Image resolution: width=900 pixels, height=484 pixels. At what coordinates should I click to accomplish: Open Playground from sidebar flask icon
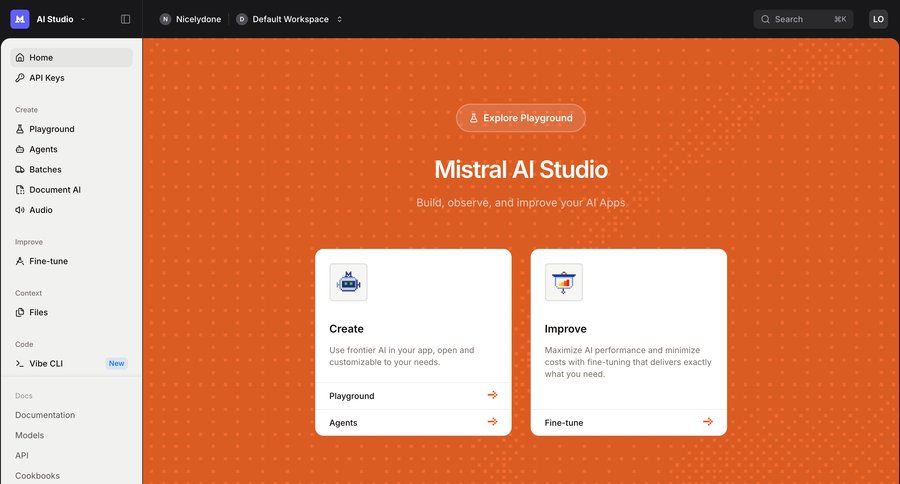click(x=20, y=129)
